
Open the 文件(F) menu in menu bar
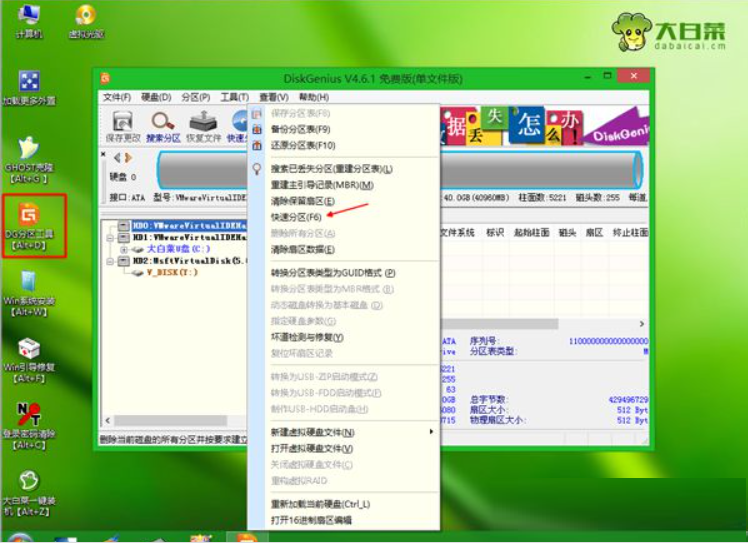(x=116, y=97)
